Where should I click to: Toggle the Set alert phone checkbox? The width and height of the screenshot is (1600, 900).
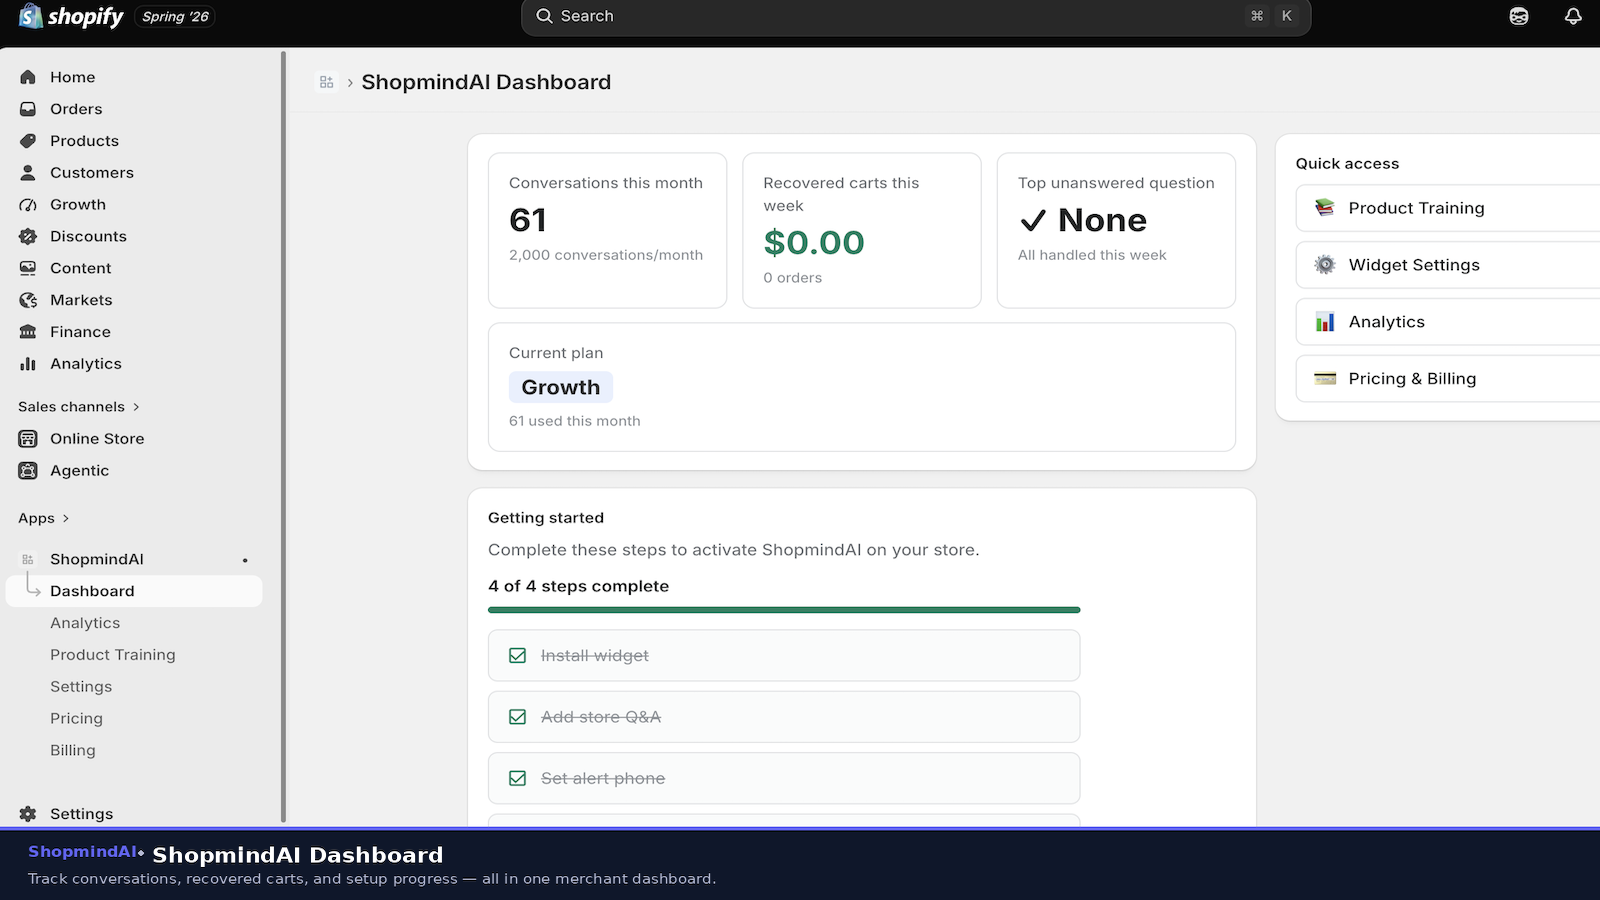(x=518, y=778)
